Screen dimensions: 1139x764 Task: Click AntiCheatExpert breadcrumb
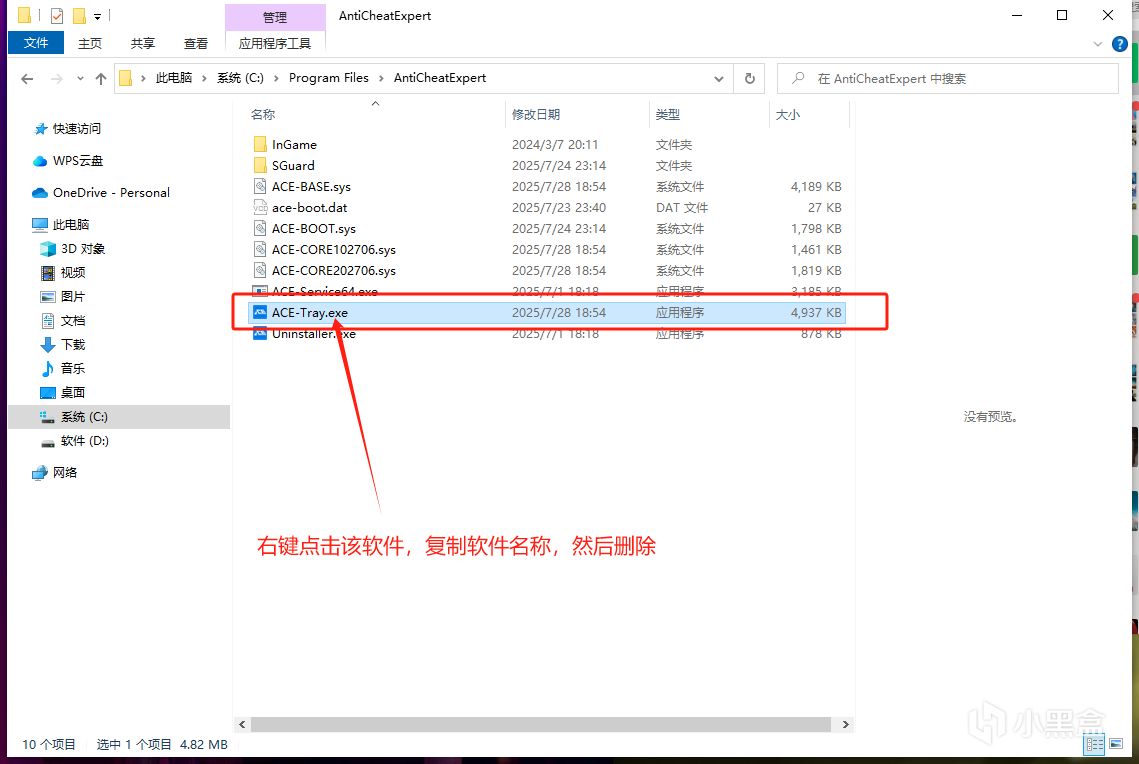pyautogui.click(x=439, y=78)
